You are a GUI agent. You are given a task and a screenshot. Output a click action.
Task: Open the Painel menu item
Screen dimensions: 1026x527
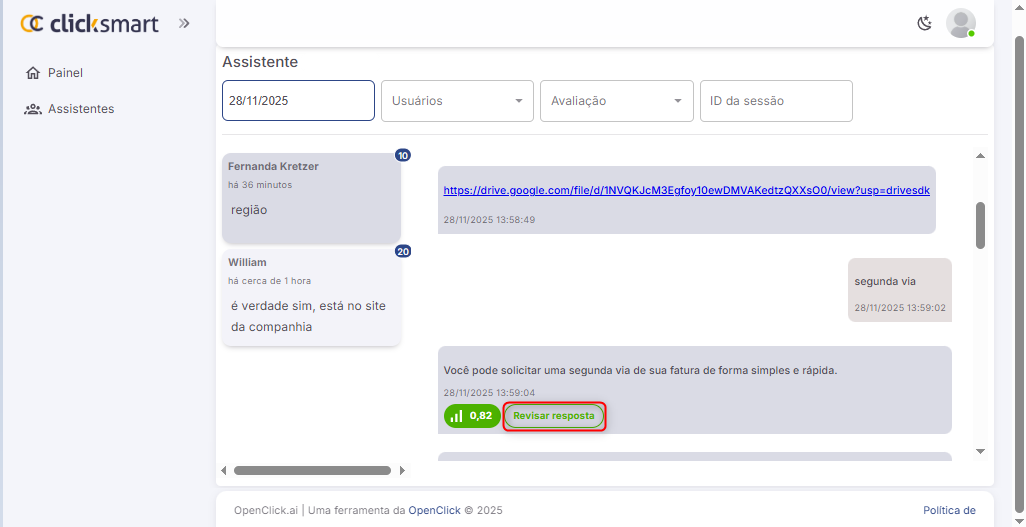(65, 73)
